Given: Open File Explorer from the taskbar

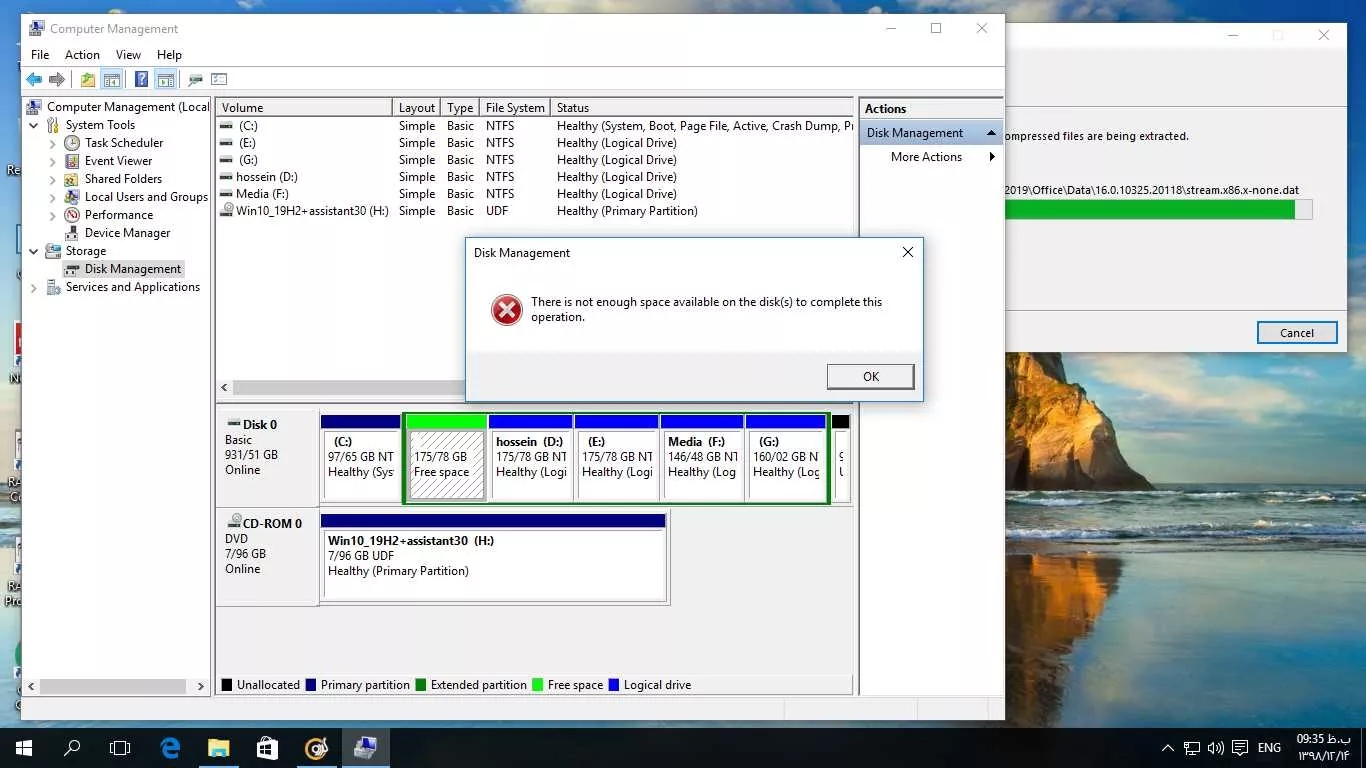Looking at the screenshot, I should coord(218,747).
